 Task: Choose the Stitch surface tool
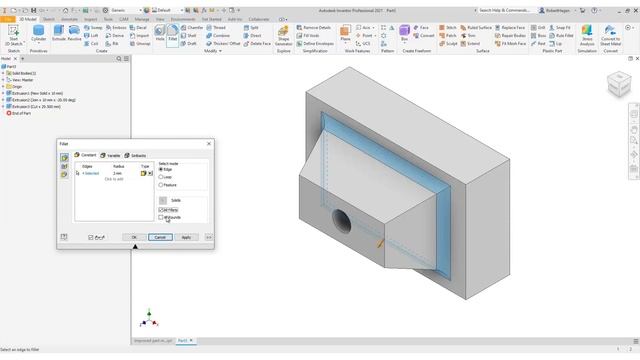(448, 27)
